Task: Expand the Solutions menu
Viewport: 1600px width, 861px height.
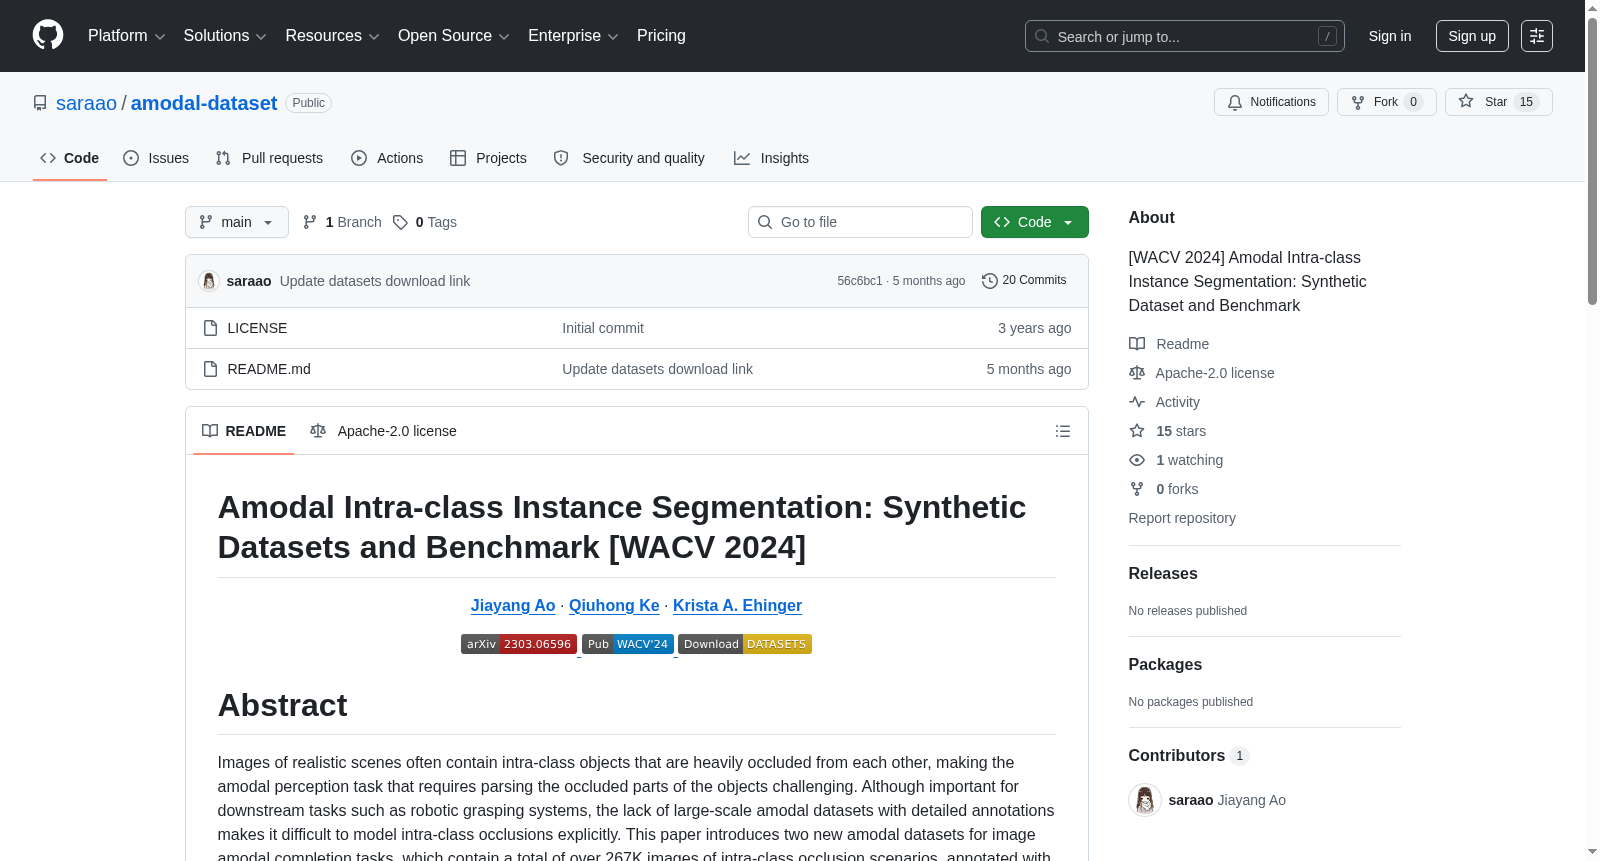Action: [x=225, y=36]
